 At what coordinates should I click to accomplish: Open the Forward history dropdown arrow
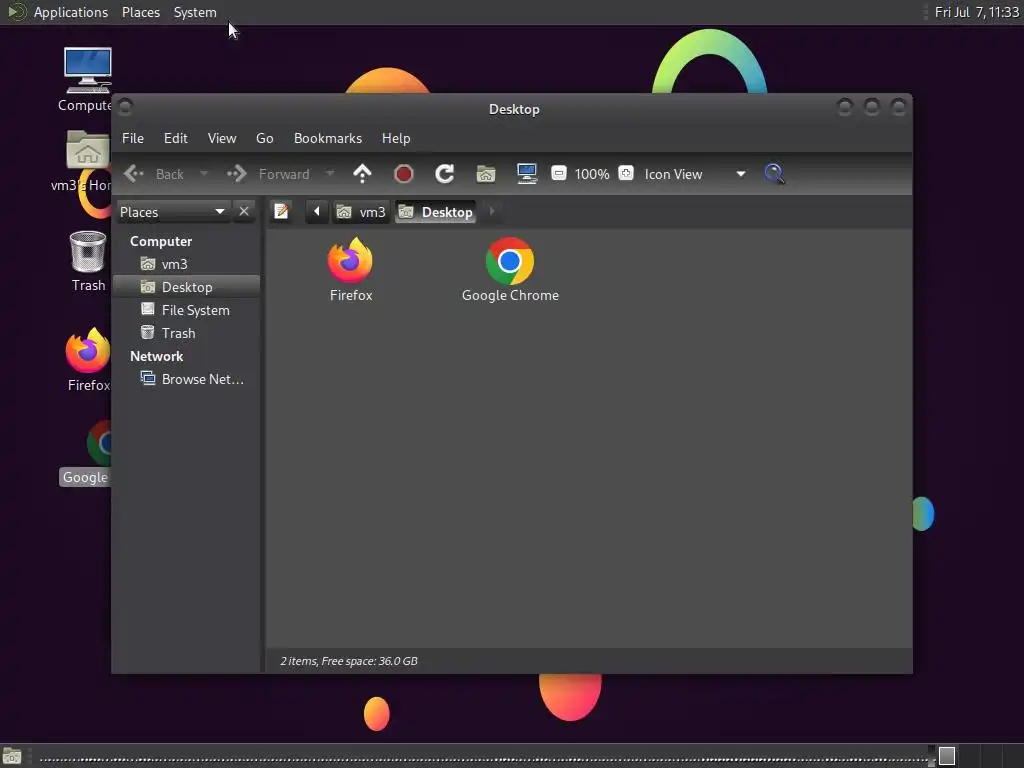(x=330, y=174)
